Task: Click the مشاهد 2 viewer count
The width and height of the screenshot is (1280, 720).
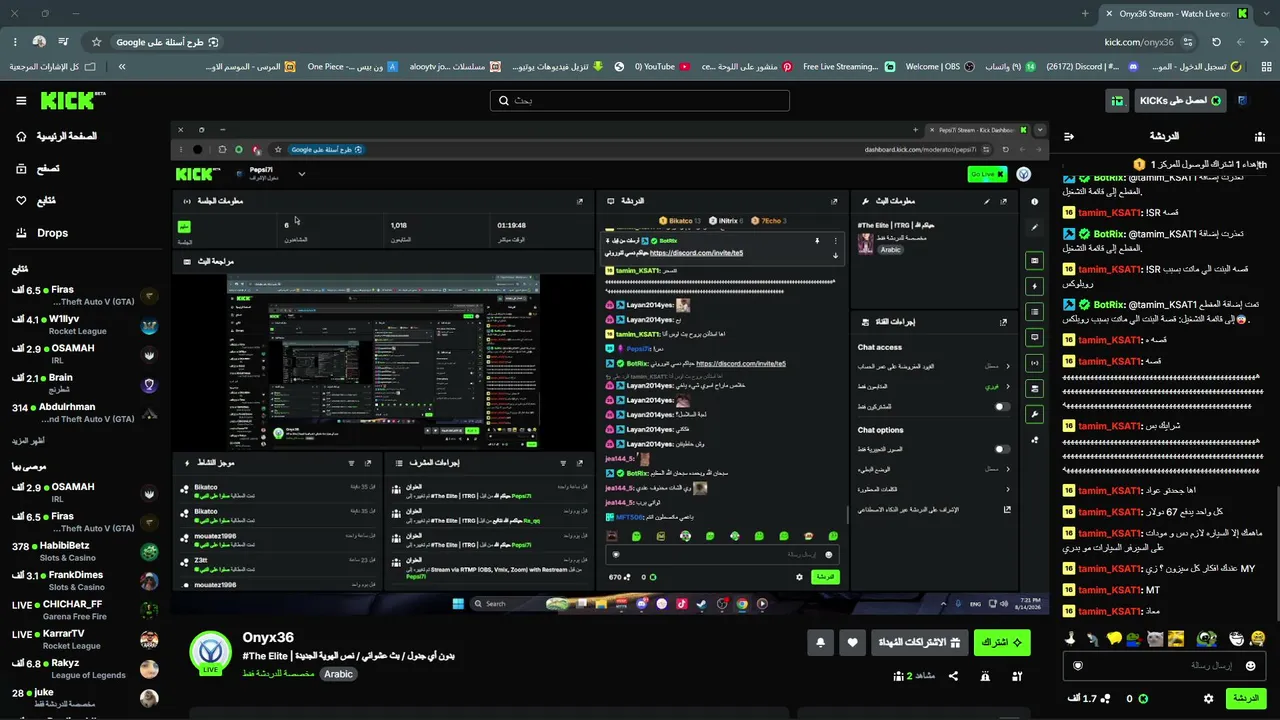Action: tap(914, 676)
